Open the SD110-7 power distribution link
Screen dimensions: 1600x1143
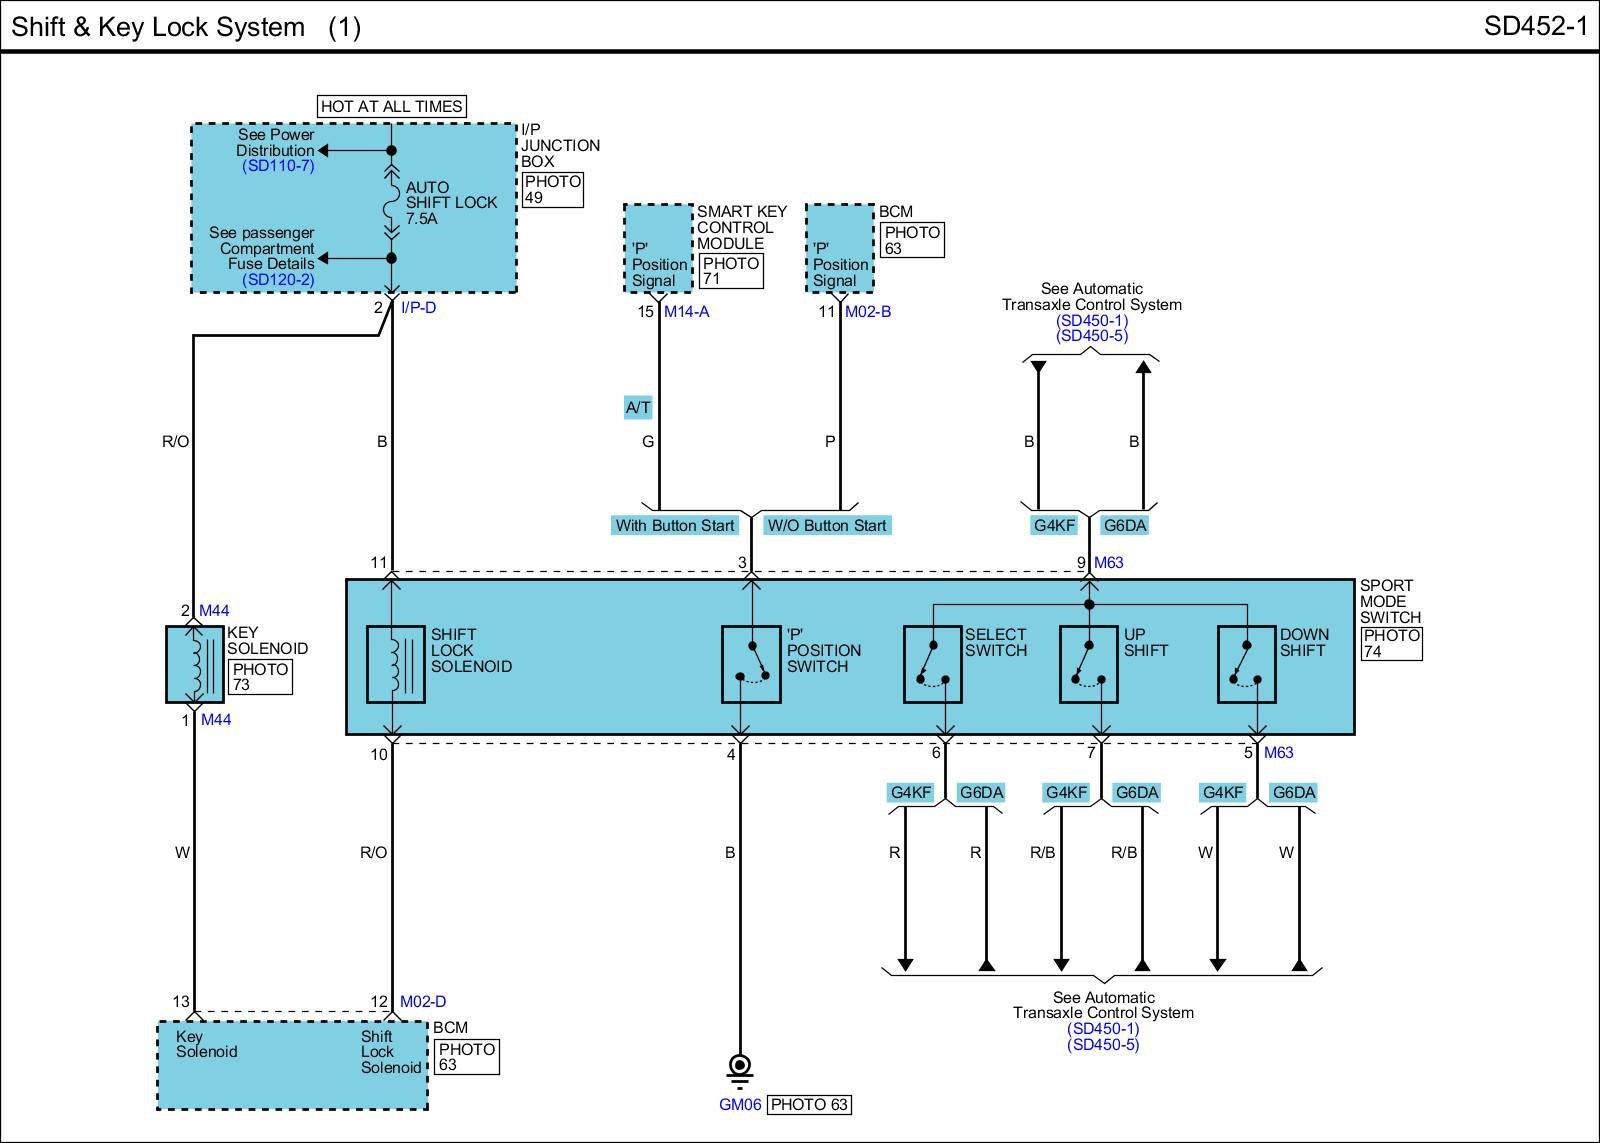pyautogui.click(x=278, y=166)
